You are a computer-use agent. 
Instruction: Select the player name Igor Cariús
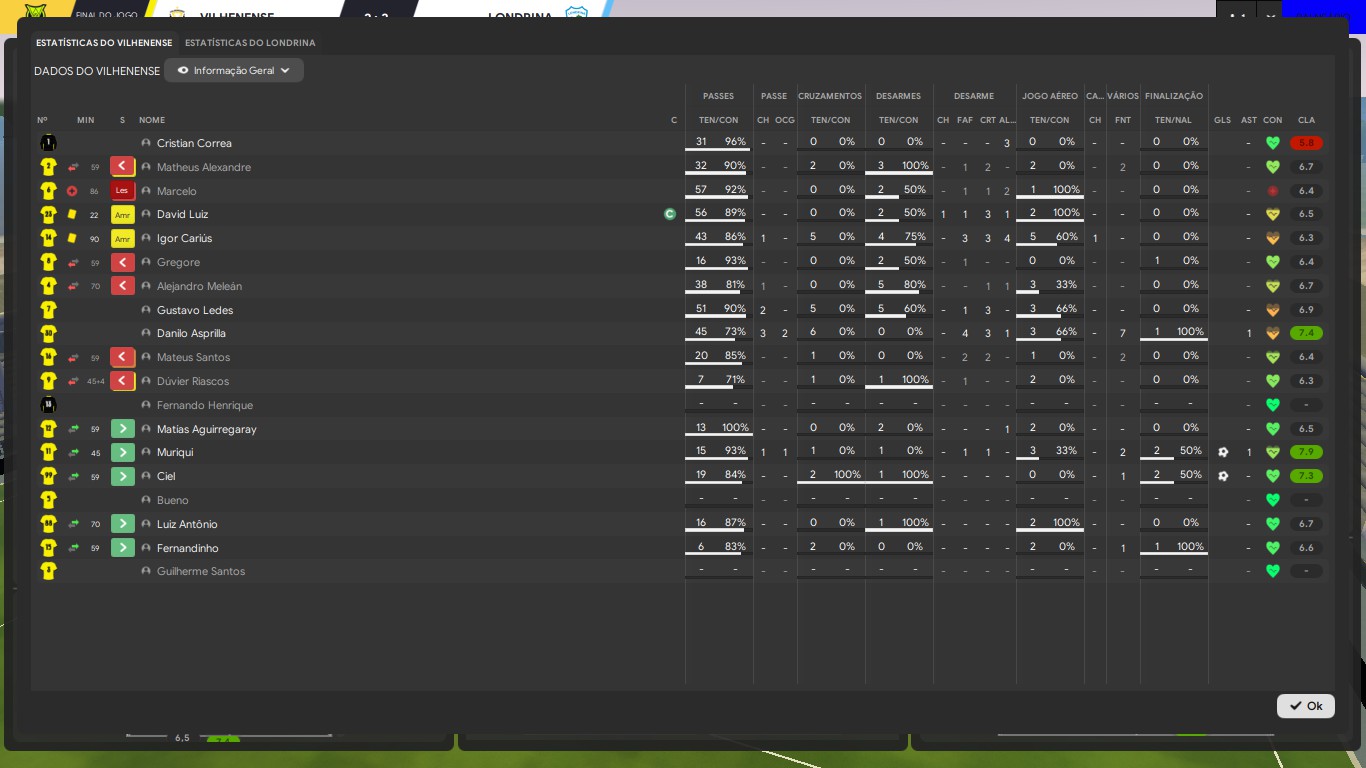click(184, 239)
